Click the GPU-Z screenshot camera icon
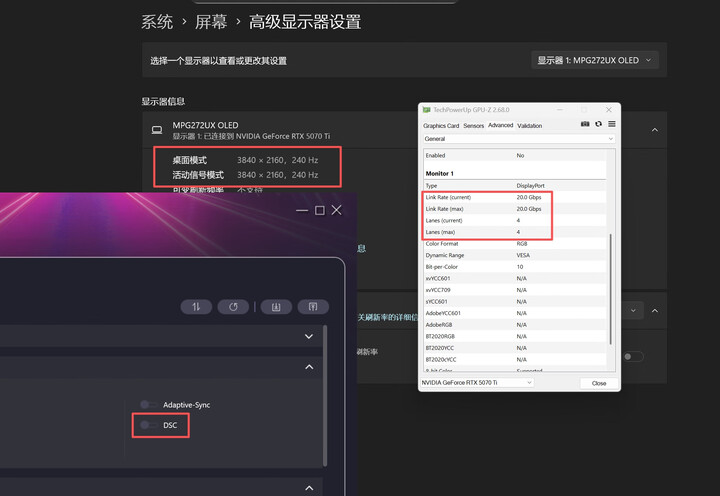 coord(585,125)
